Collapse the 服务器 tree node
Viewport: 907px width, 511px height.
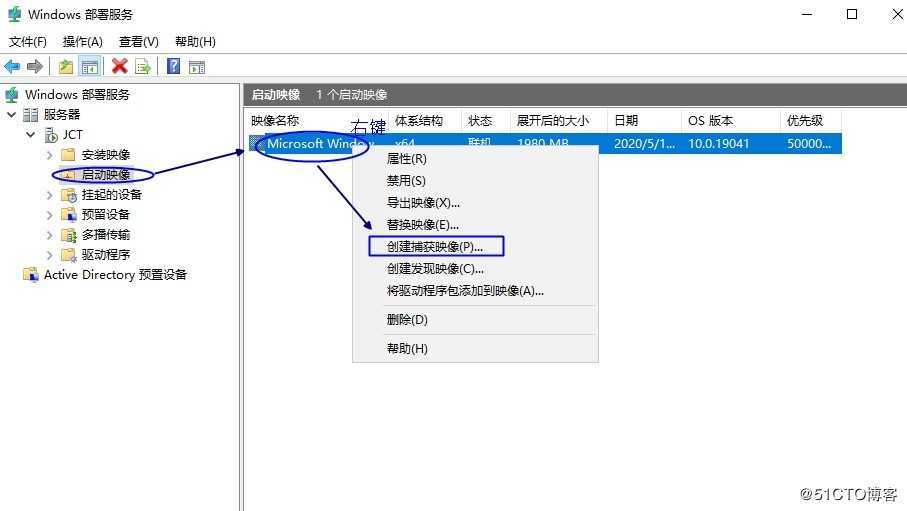coord(12,114)
